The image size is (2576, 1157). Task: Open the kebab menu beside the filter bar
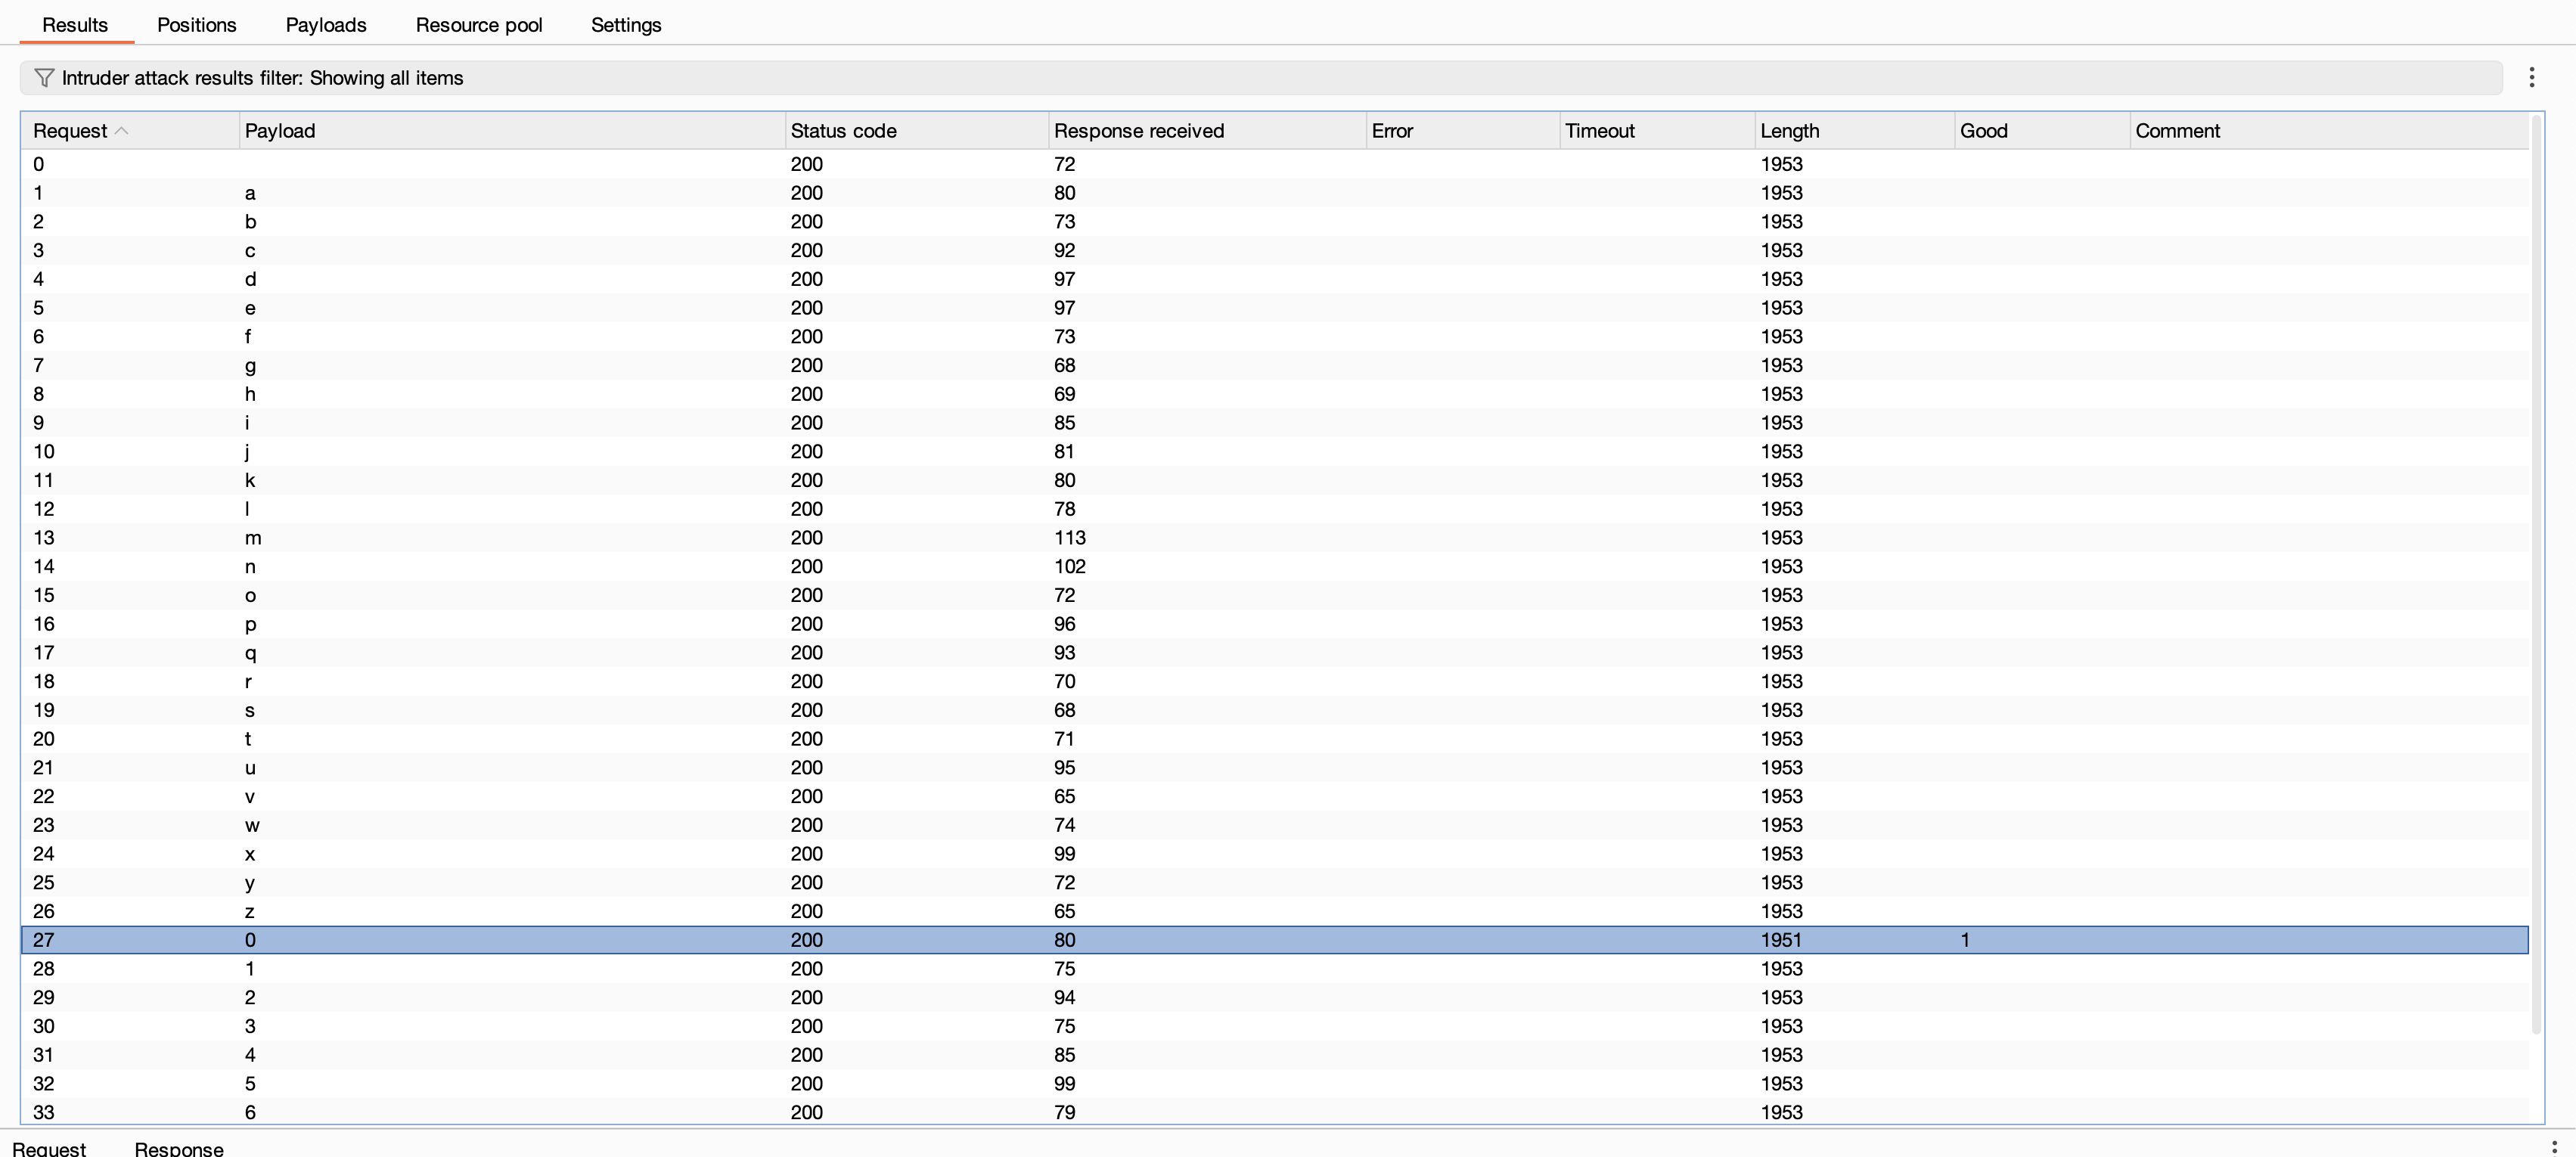[2531, 78]
